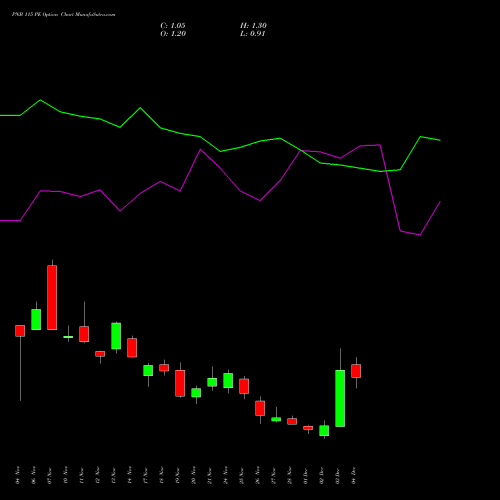
Task: Select the green candlestick above 24 Nov
Action: 228,380
